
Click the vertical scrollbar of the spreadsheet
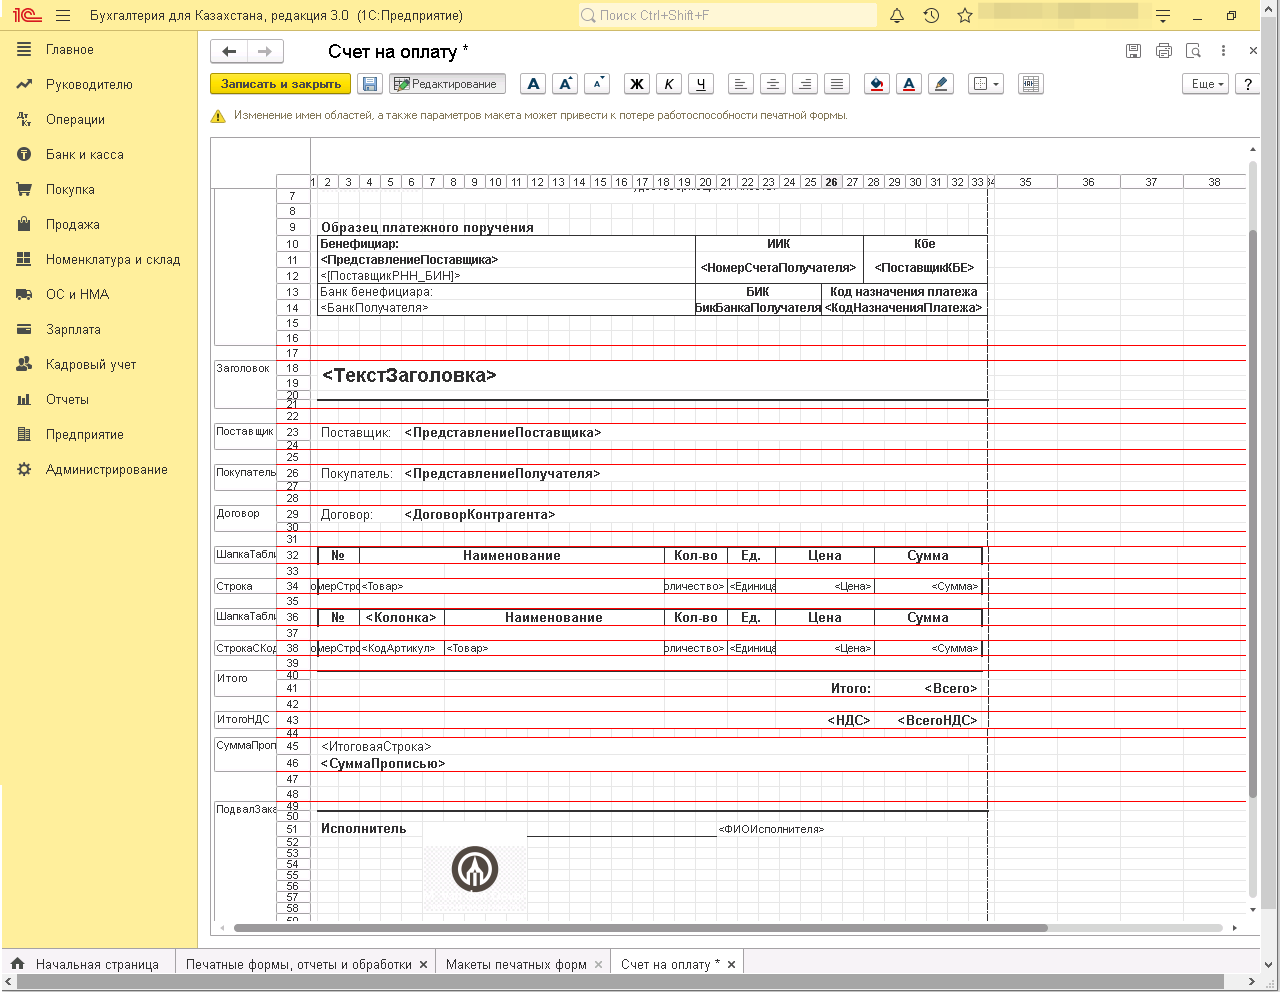(1253, 514)
